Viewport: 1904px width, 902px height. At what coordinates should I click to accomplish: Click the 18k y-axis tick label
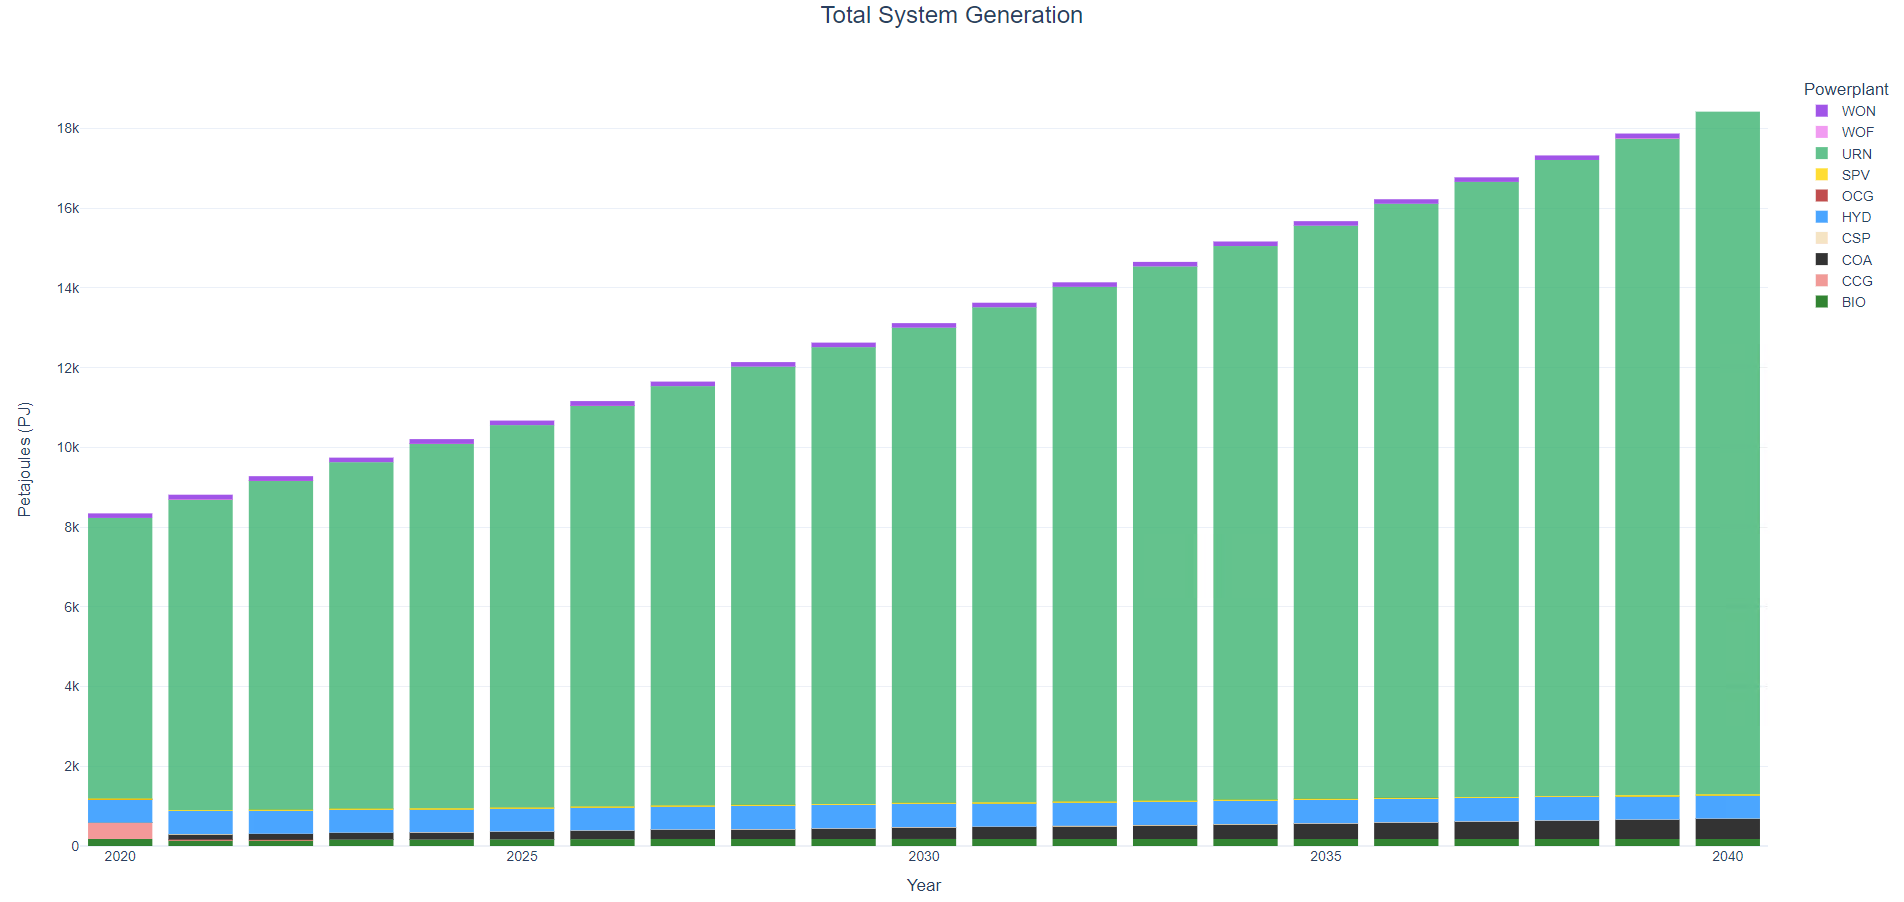(x=68, y=128)
